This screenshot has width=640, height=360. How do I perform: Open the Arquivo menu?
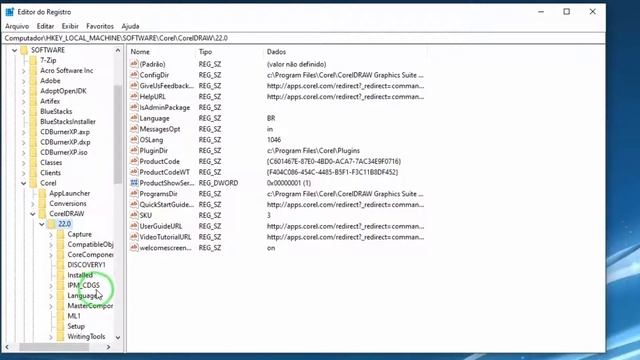[17, 26]
